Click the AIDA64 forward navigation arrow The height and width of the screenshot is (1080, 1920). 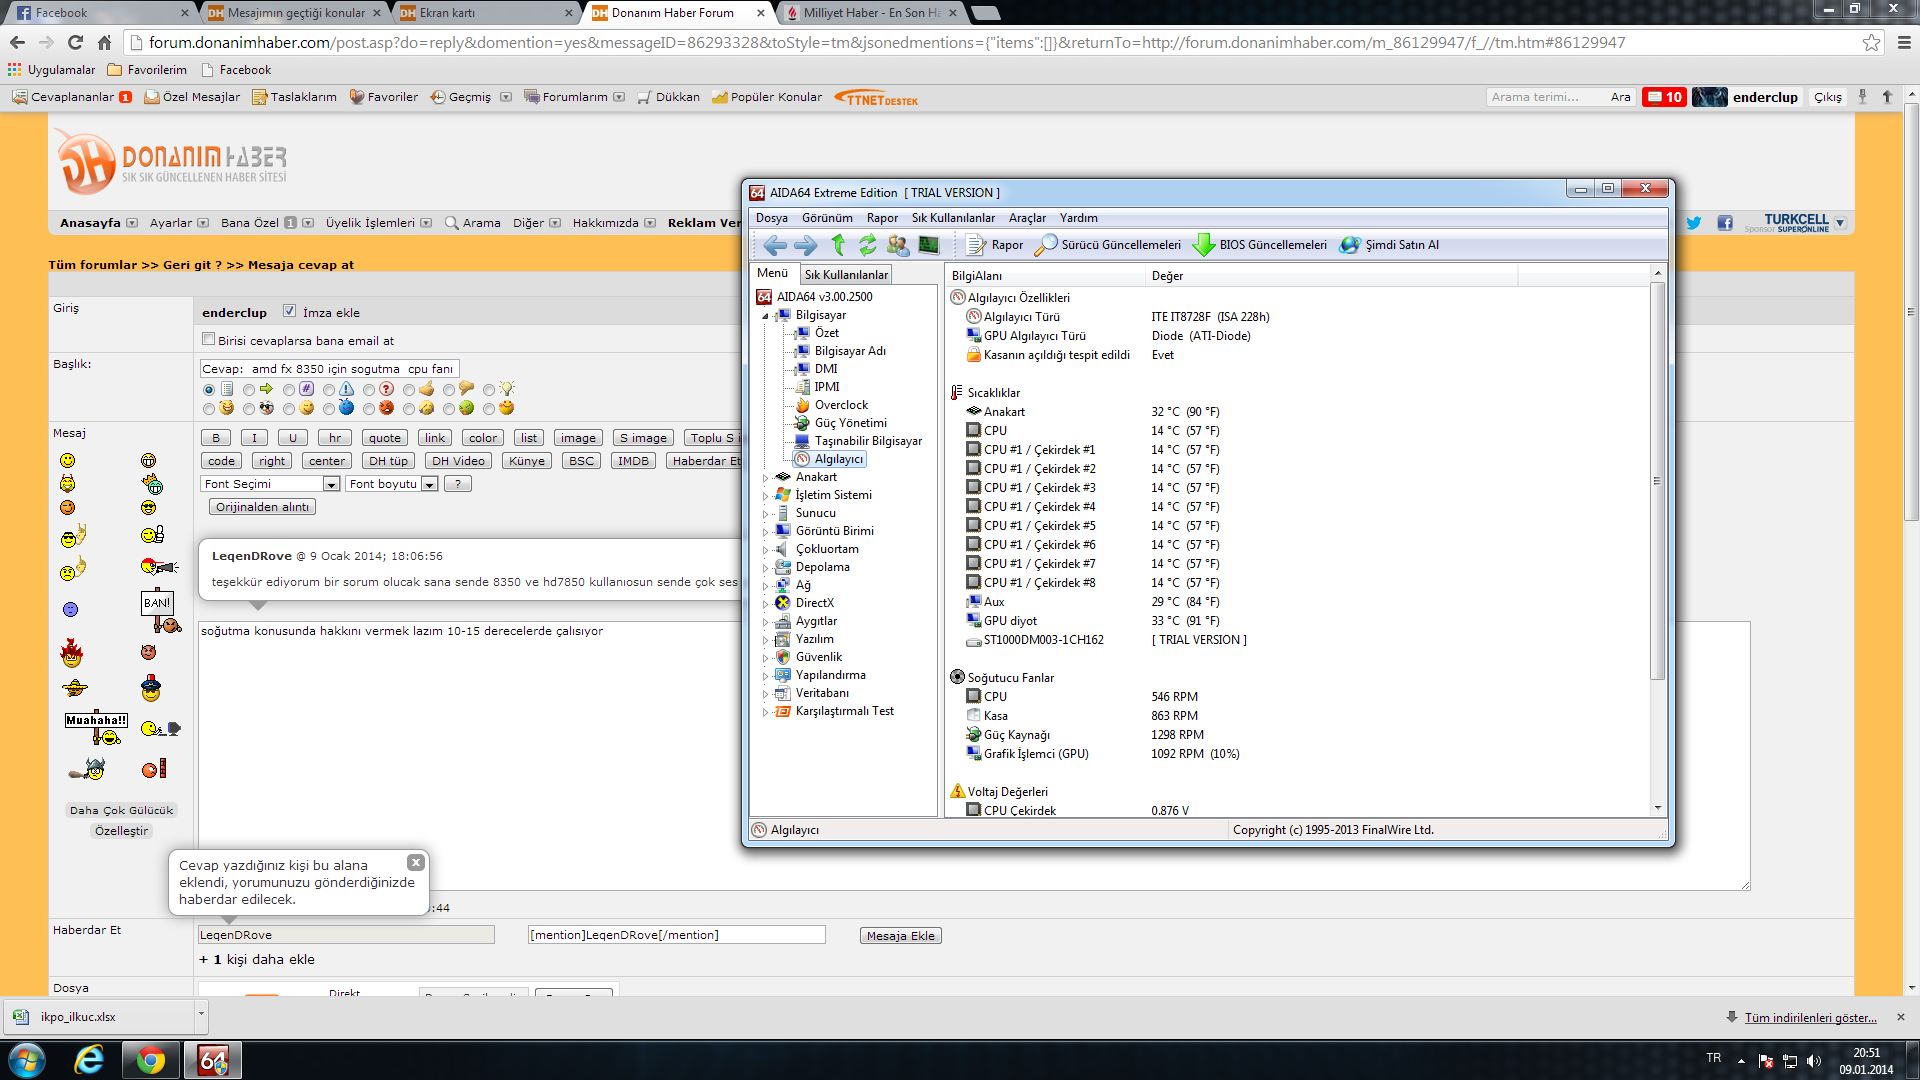click(806, 245)
